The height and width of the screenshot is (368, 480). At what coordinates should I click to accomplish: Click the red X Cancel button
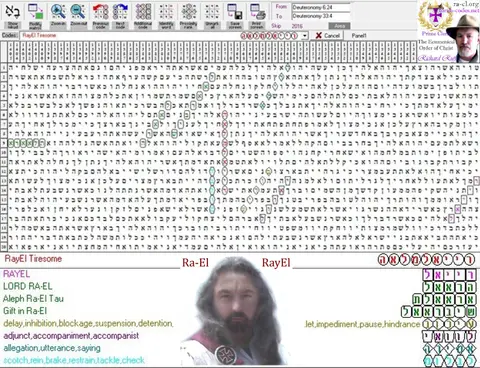coord(328,36)
